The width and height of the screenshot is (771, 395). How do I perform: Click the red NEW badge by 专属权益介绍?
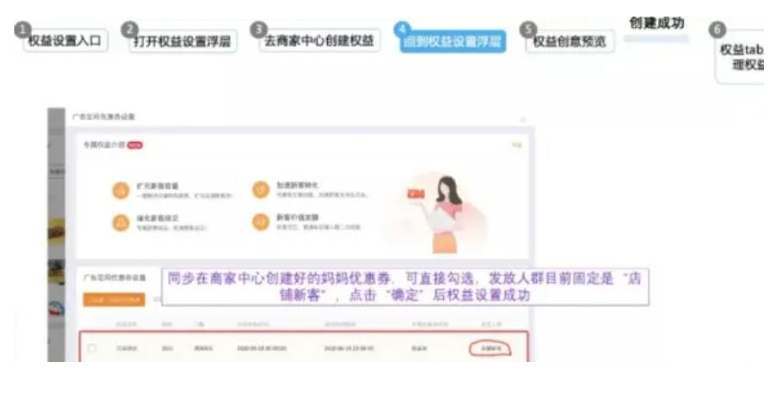[x=135, y=145]
